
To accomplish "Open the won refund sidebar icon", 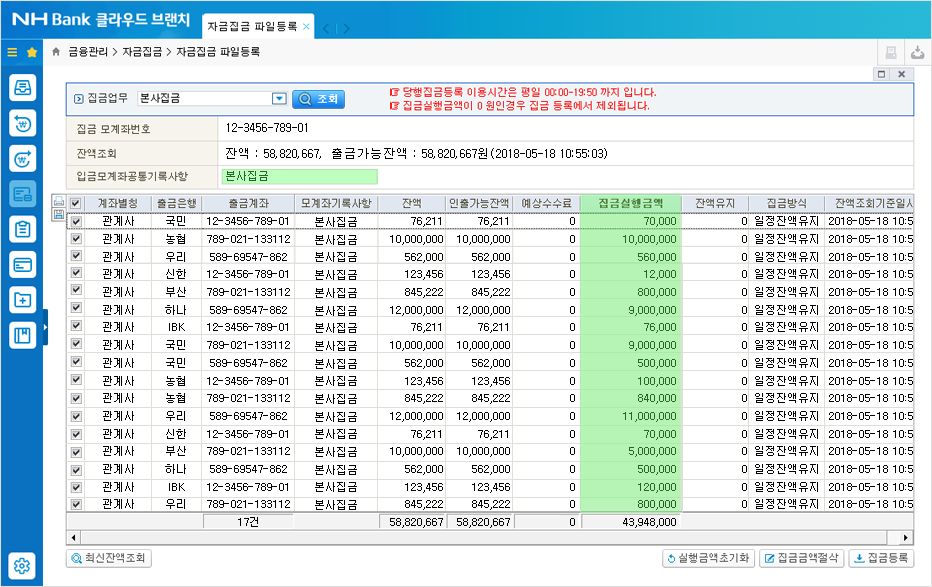I will [x=23, y=124].
